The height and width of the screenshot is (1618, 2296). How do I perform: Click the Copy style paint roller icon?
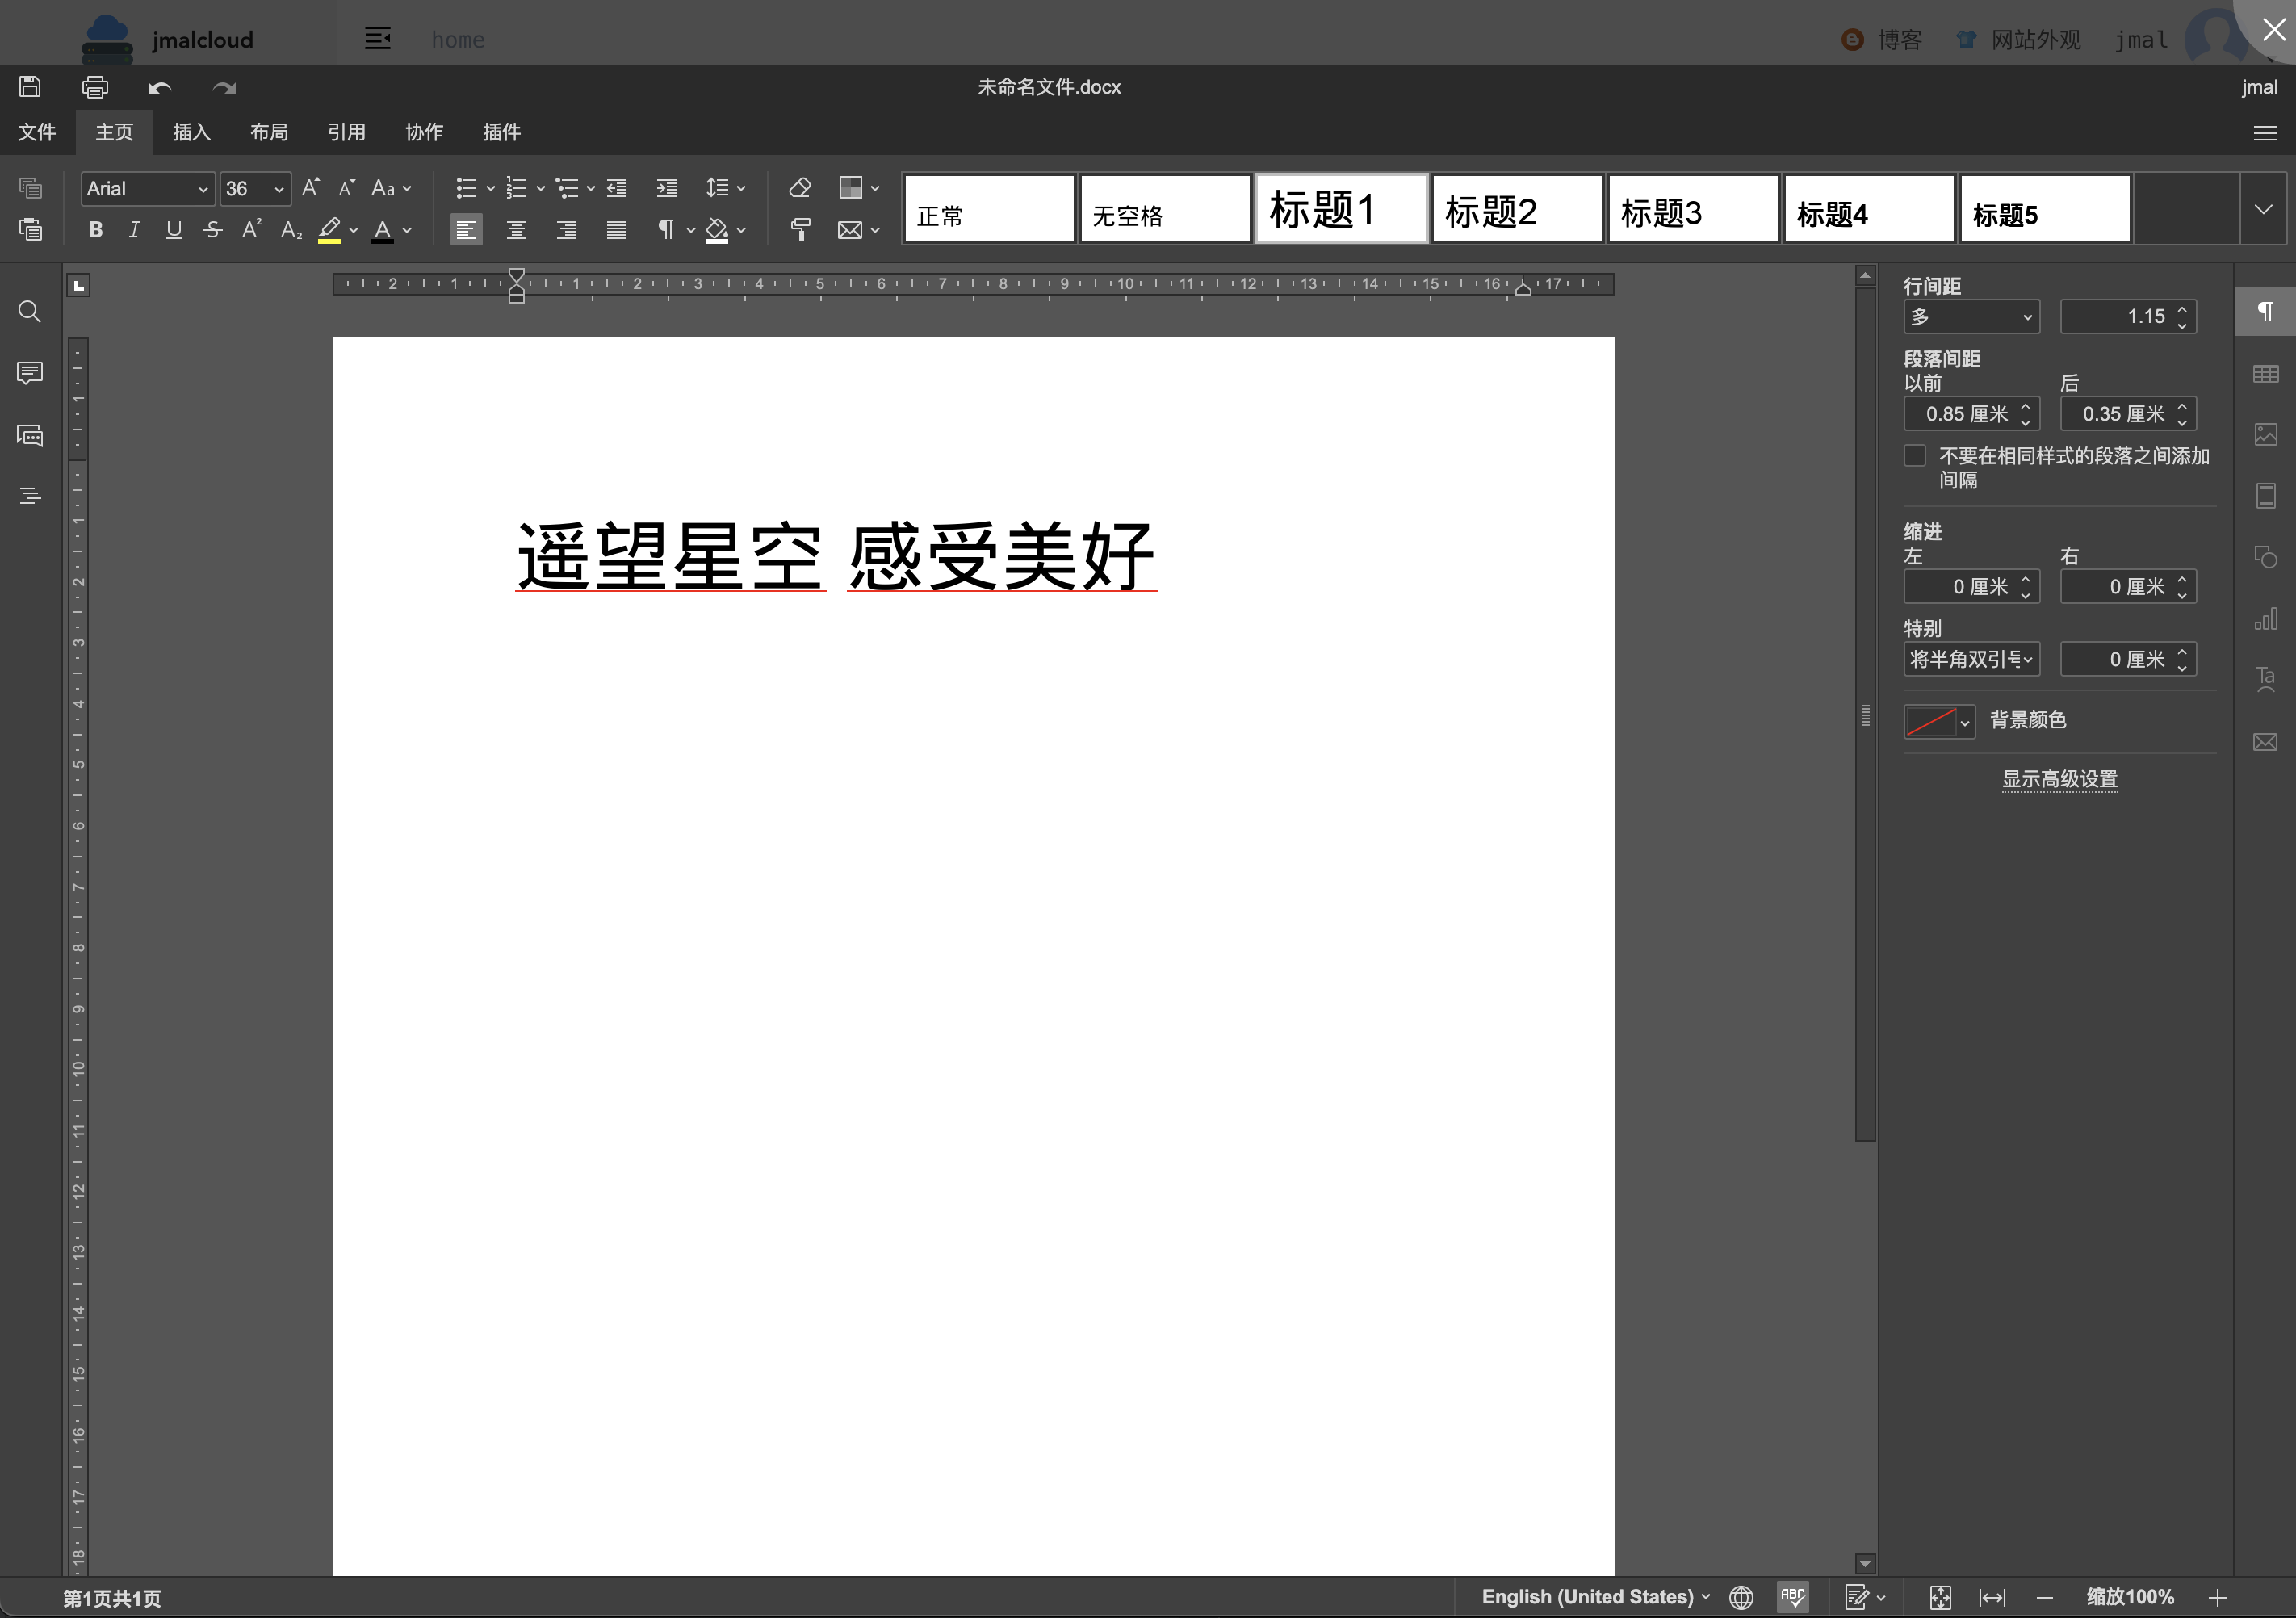pos(799,230)
